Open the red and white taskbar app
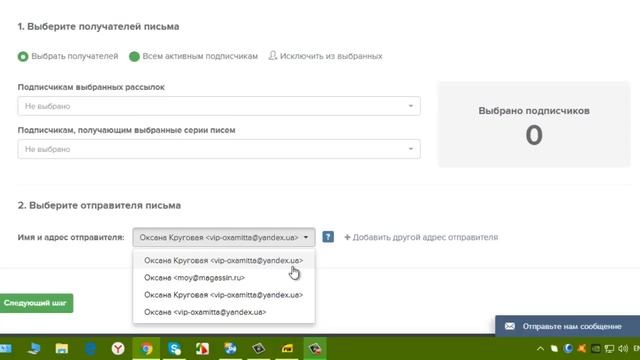 pyautogui.click(x=202, y=349)
